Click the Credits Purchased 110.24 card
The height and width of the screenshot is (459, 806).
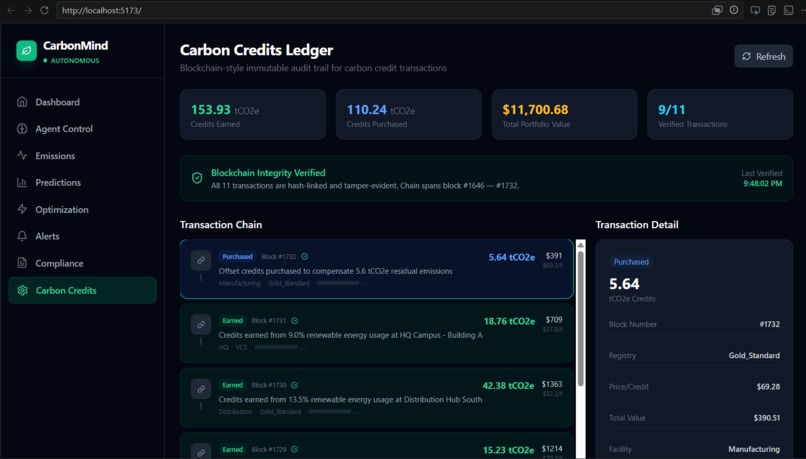(x=409, y=115)
